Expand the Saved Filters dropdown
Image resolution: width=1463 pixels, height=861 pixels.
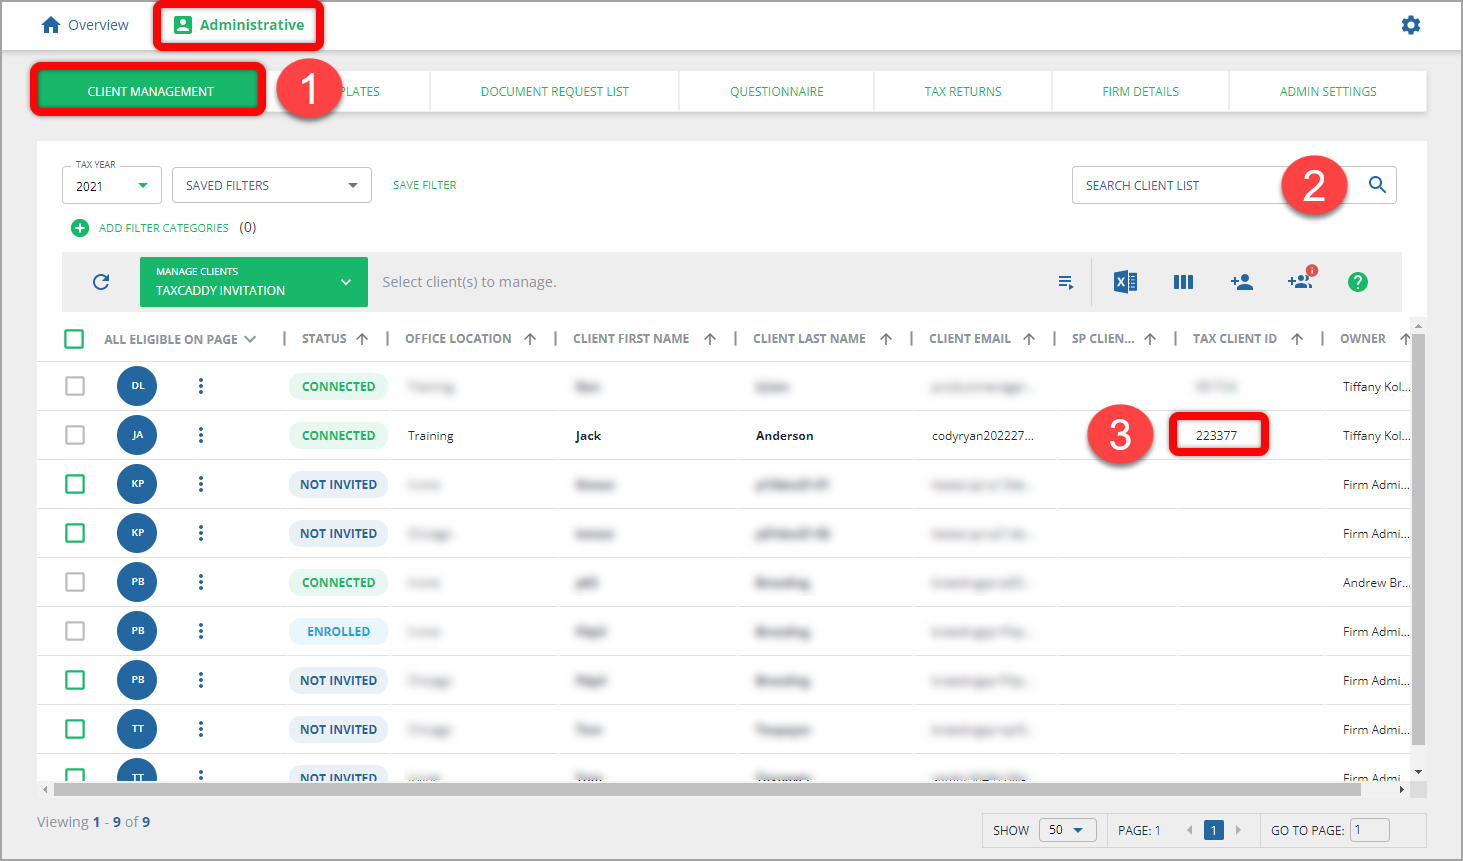(x=271, y=186)
